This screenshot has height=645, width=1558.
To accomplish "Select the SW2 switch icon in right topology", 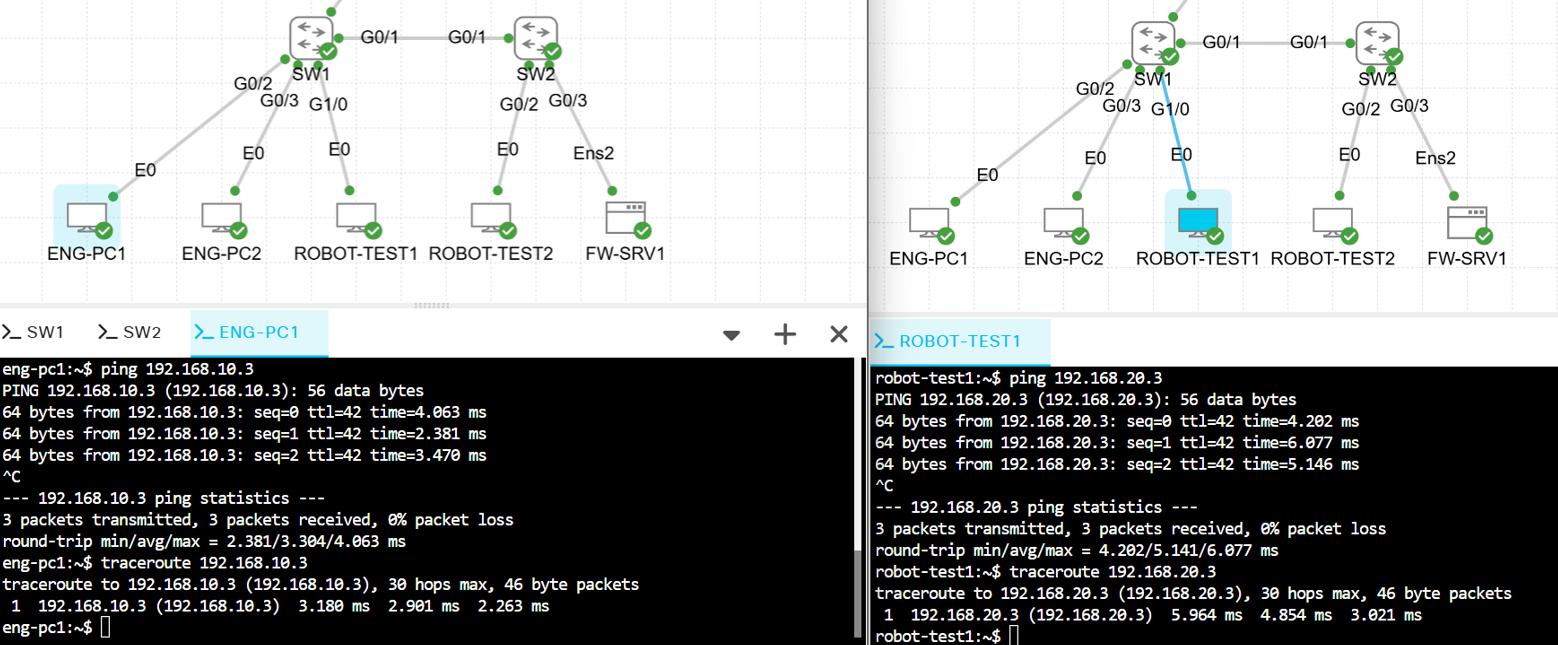I will (1377, 43).
